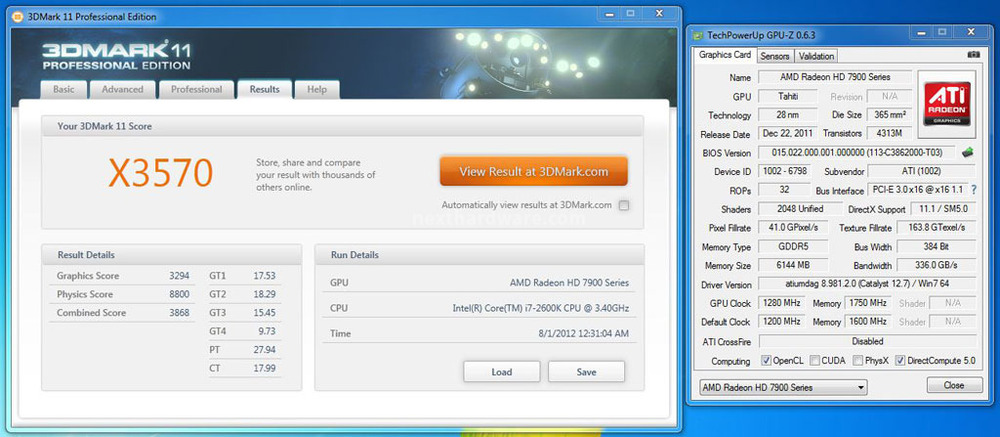Screen dimensions: 1000x437
Task: Toggle the CUDA checkbox
Action: (x=814, y=360)
